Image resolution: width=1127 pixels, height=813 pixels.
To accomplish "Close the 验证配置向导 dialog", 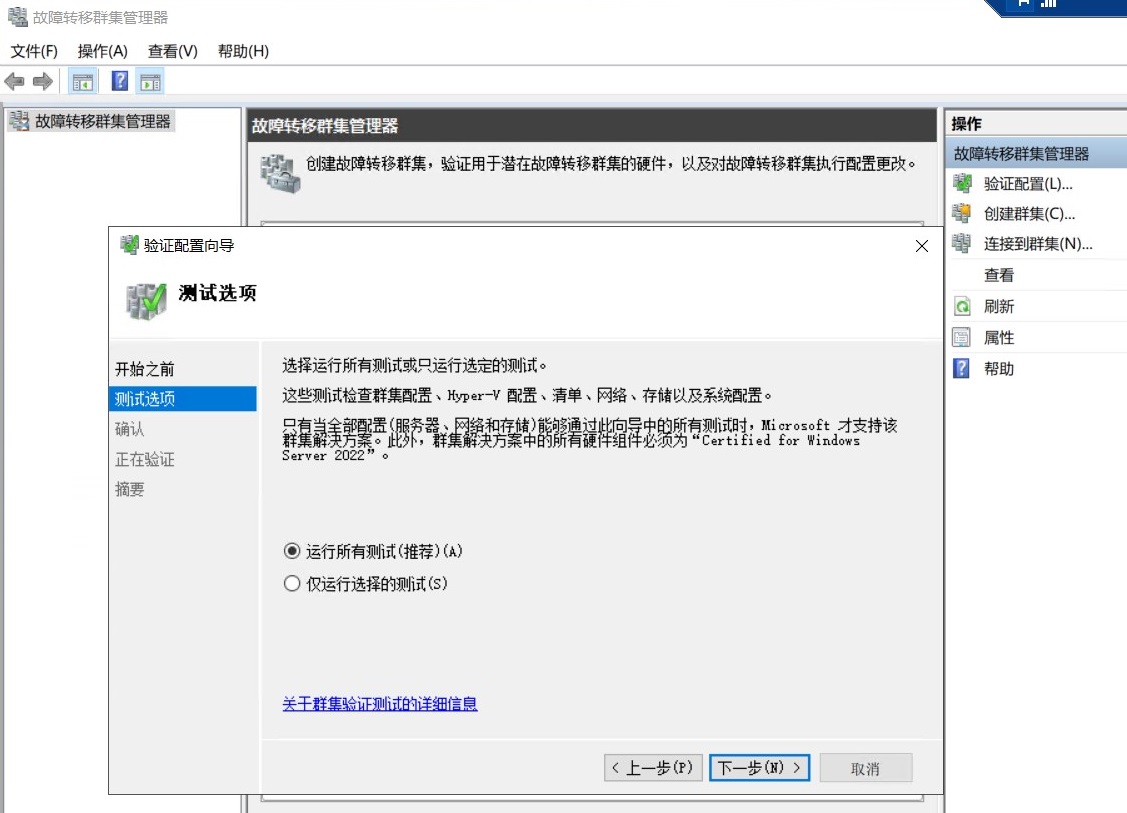I will [x=921, y=246].
